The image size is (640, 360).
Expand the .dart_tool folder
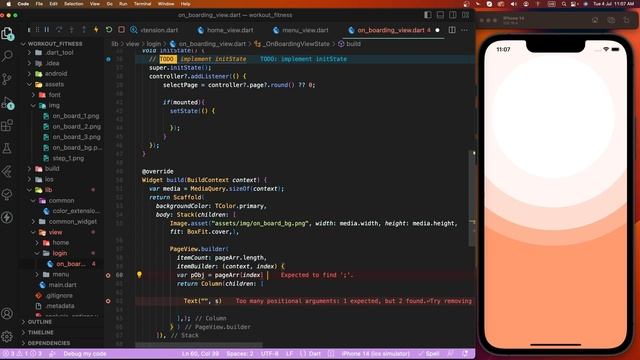60,53
